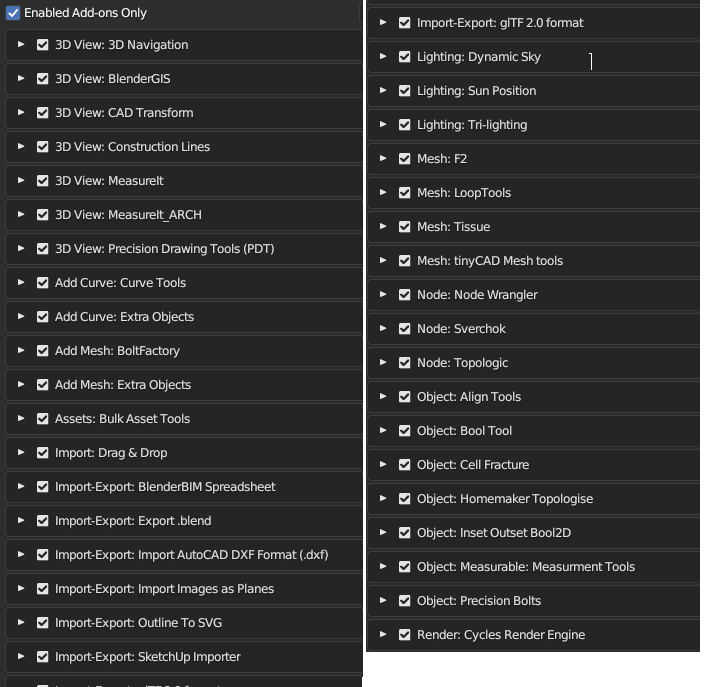Screen dimensions: 707x687
Task: Uncheck the Node: Topologic add-on checkbox
Action: click(x=404, y=363)
